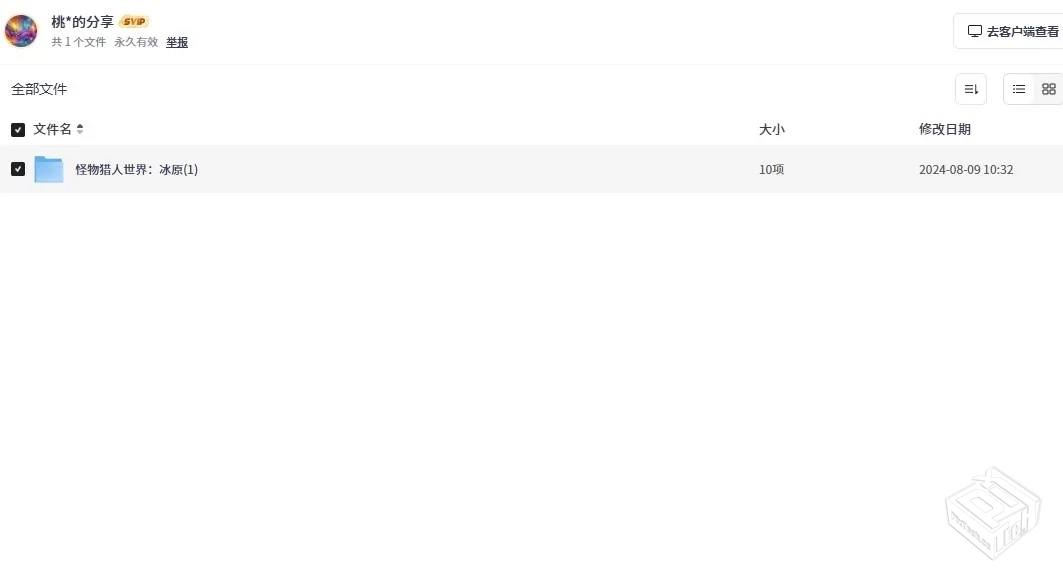
Task: Click the 10项 size entry
Action: [771, 169]
